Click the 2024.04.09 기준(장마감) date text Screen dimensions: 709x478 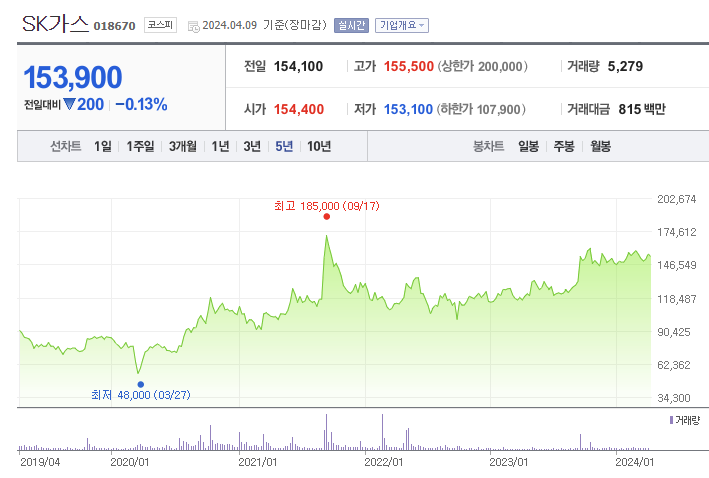[265, 25]
